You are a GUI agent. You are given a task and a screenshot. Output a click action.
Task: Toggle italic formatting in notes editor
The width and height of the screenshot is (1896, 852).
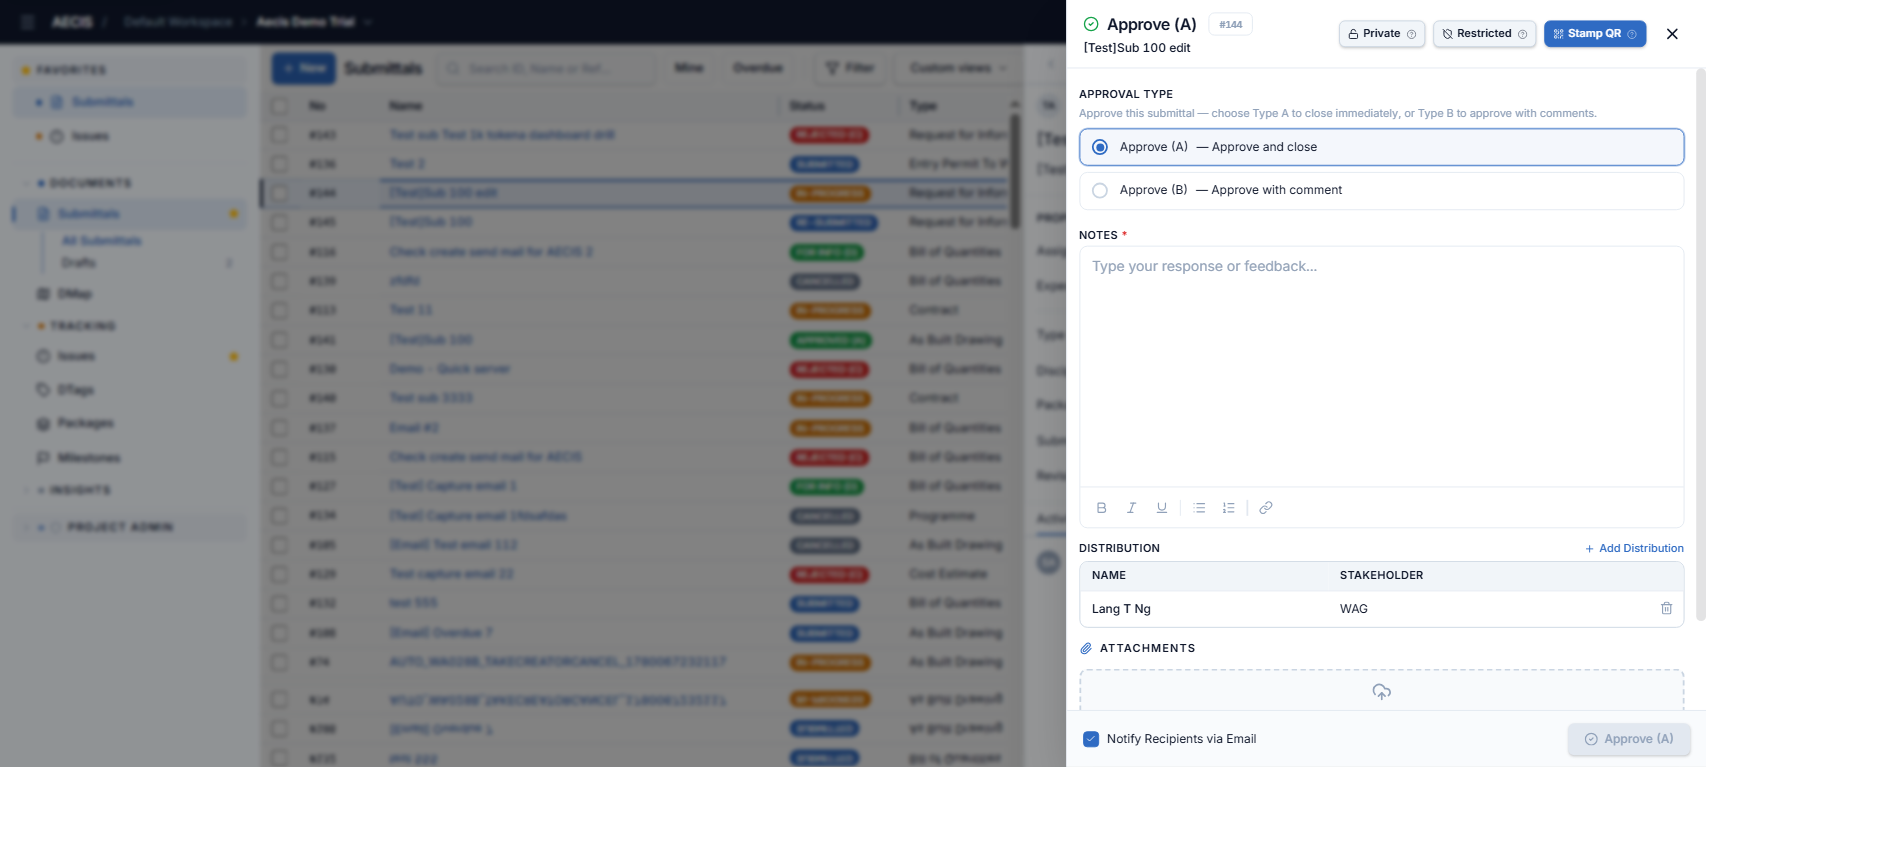1131,508
